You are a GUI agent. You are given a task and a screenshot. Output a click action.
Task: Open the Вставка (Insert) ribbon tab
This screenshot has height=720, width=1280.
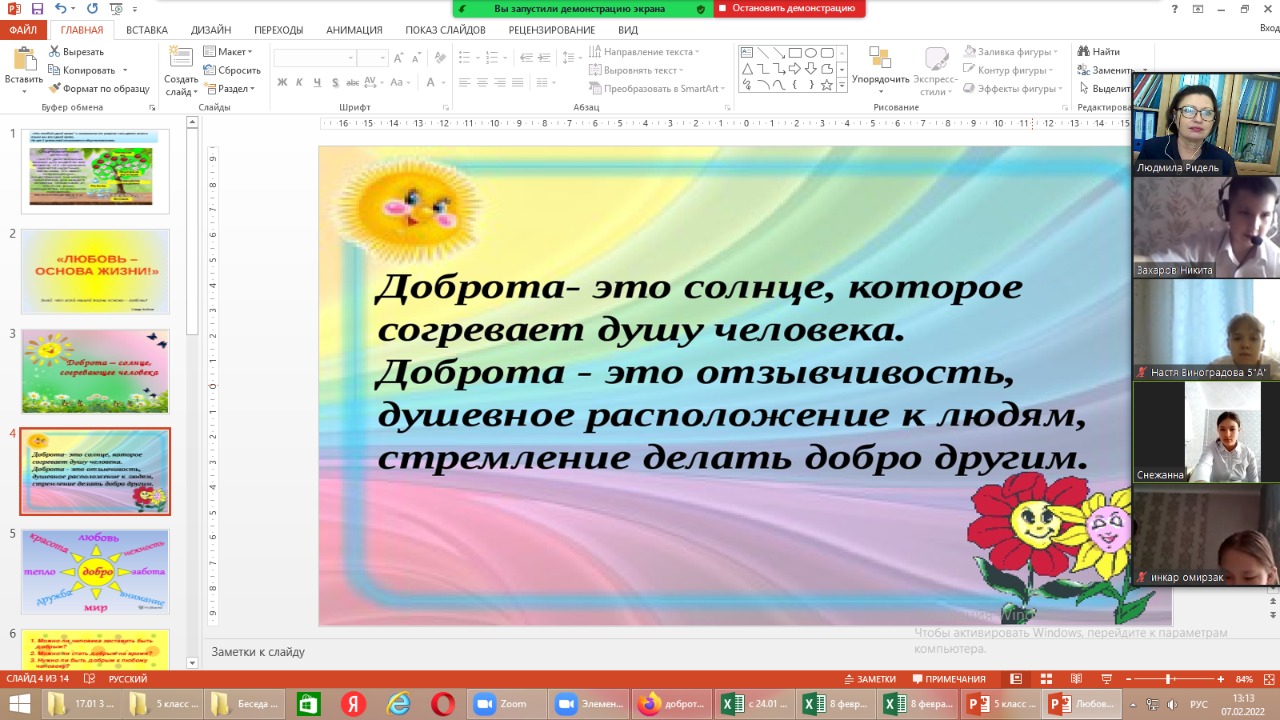point(147,30)
